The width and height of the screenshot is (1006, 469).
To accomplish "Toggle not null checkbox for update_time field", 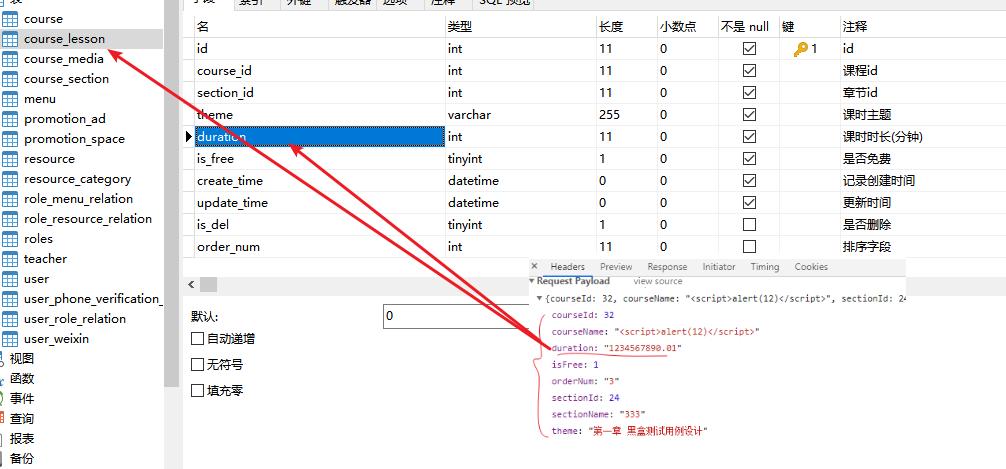I will click(x=748, y=203).
